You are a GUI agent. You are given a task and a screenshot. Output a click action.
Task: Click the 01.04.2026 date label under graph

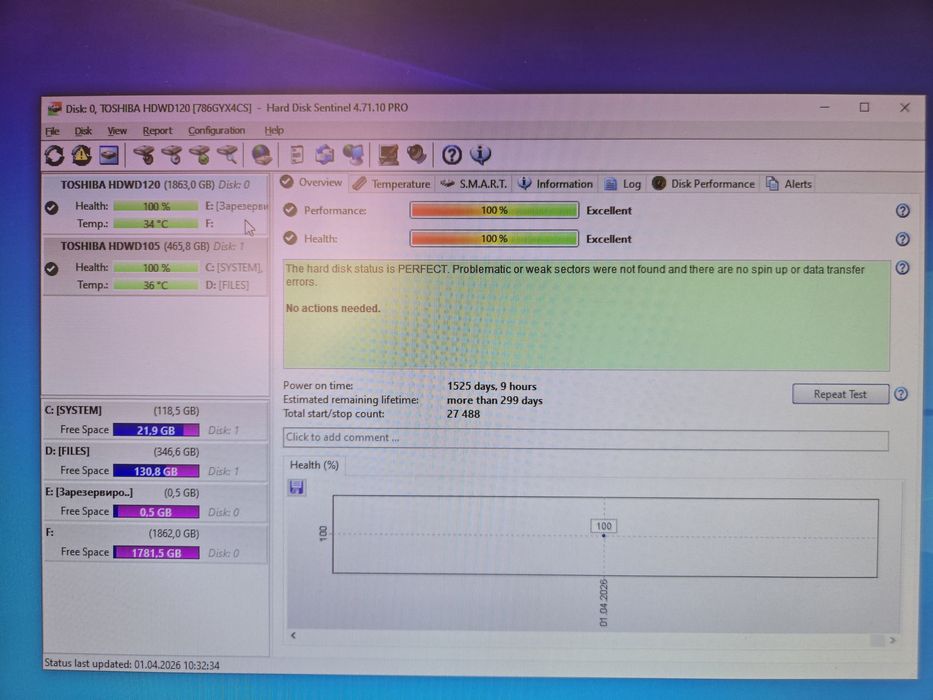coord(603,602)
